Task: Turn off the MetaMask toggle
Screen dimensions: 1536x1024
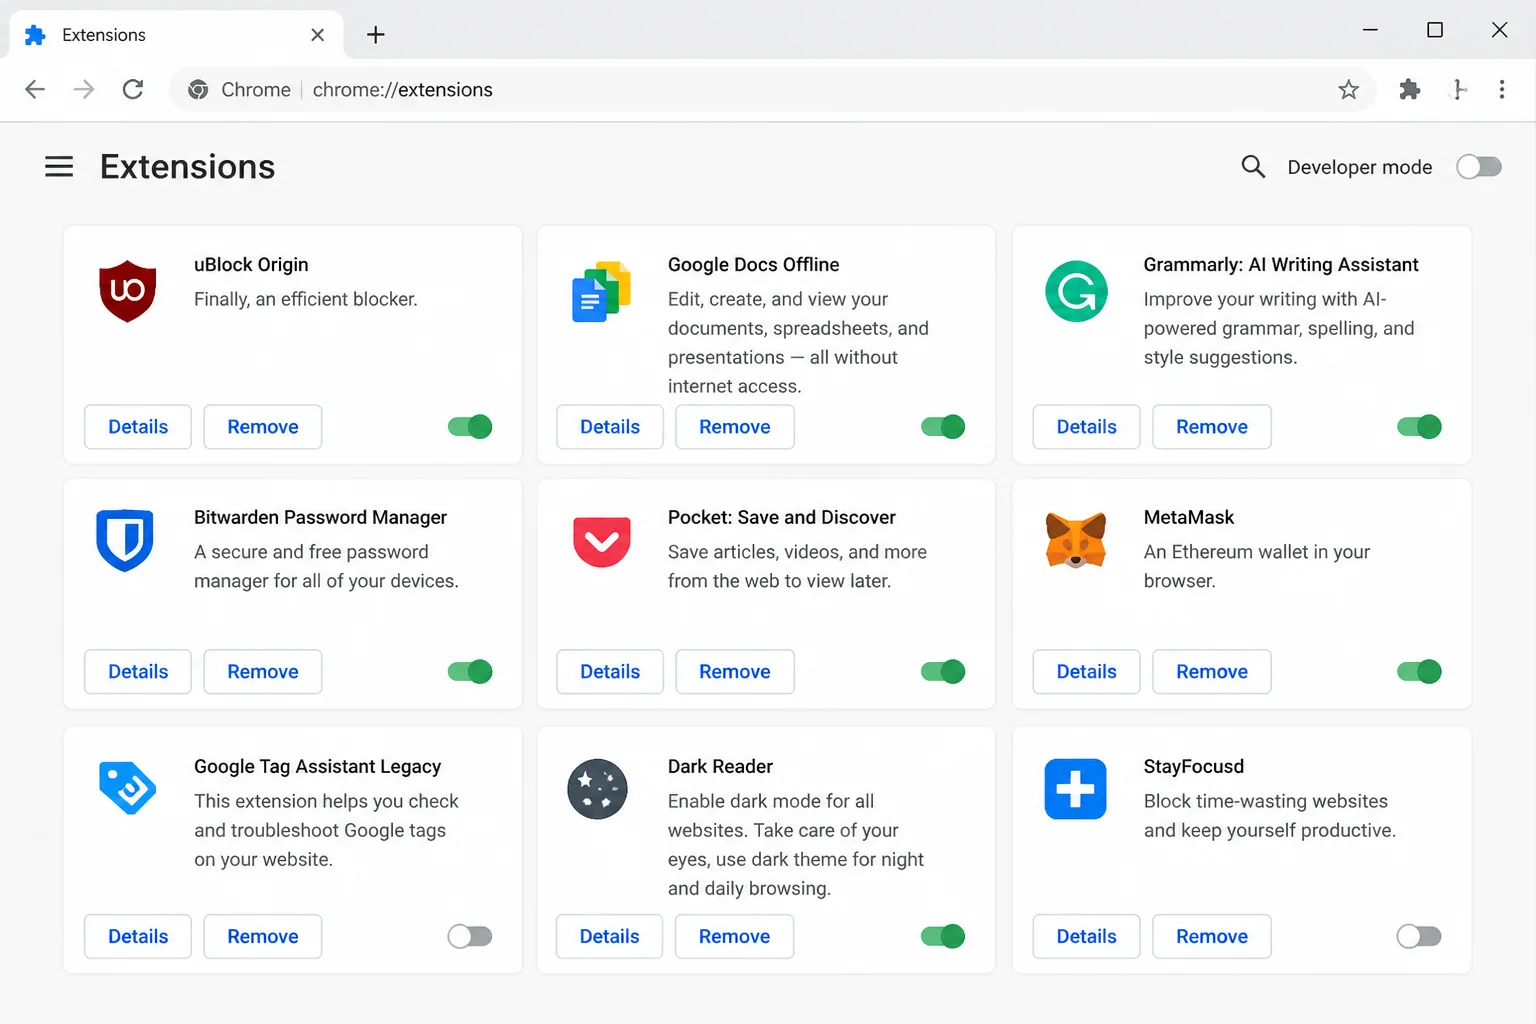Action: point(1419,671)
